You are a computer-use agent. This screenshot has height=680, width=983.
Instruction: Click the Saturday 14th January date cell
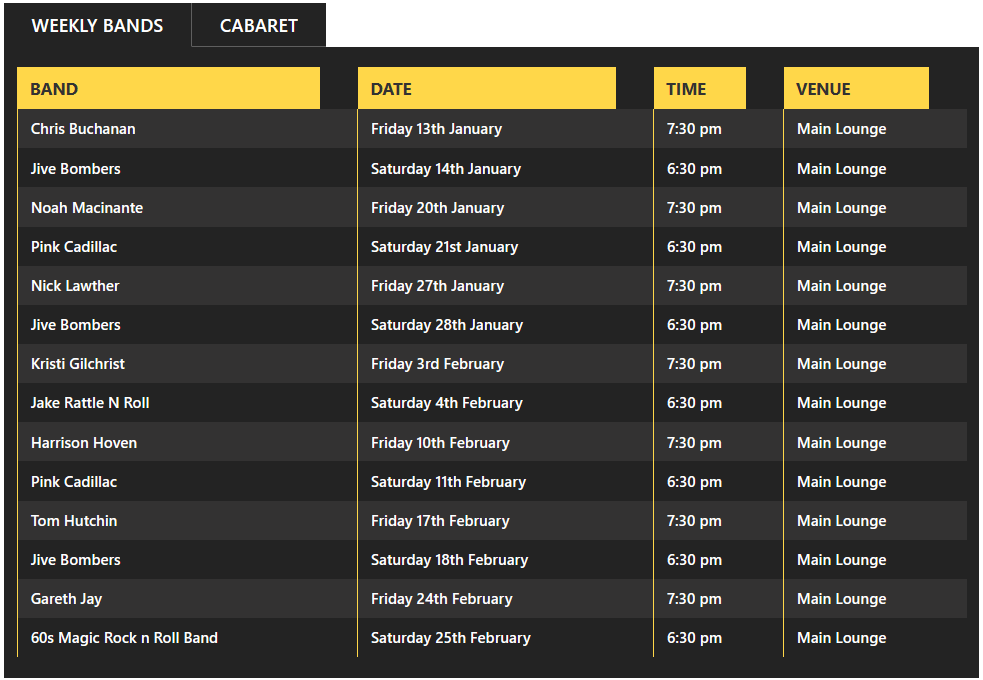point(446,169)
